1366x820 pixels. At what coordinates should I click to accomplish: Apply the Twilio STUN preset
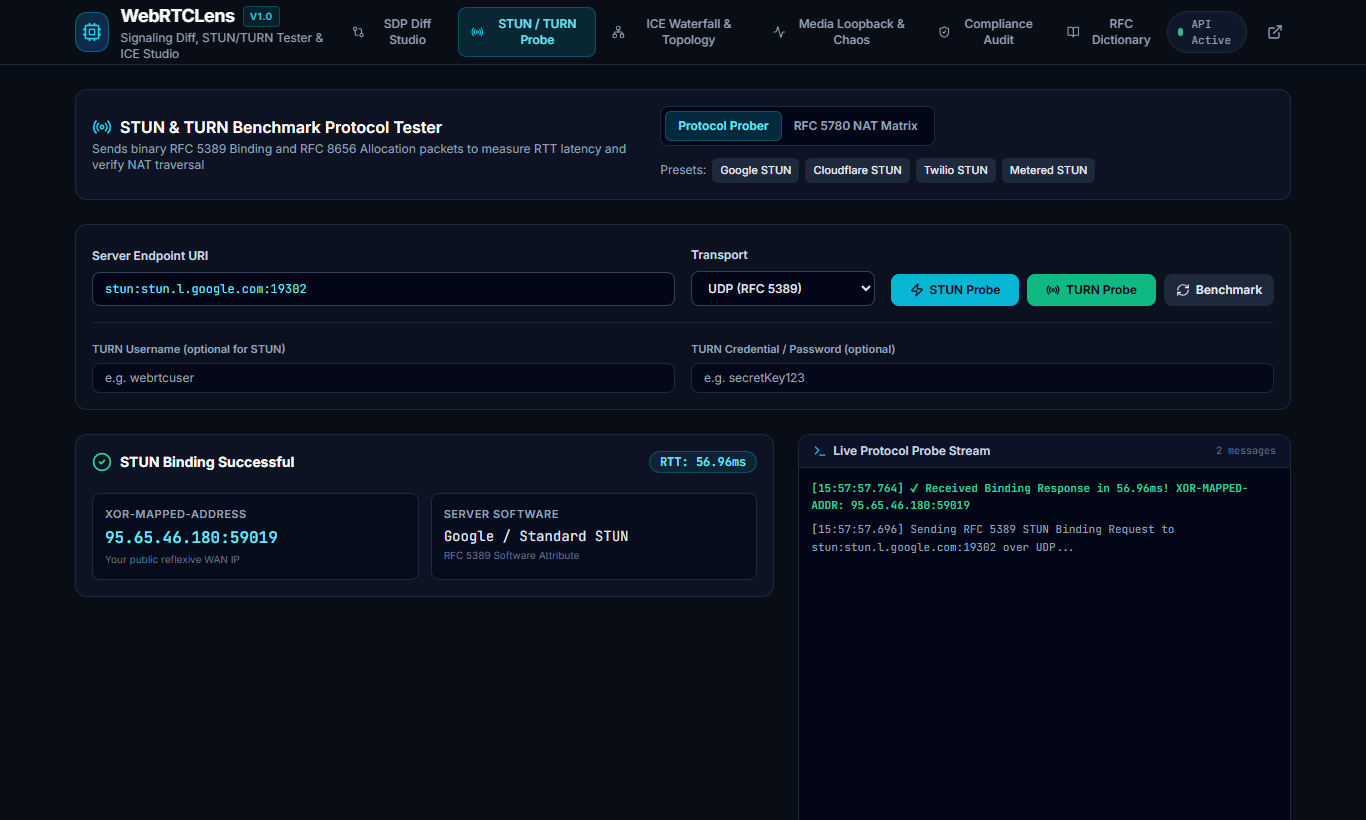coord(956,170)
